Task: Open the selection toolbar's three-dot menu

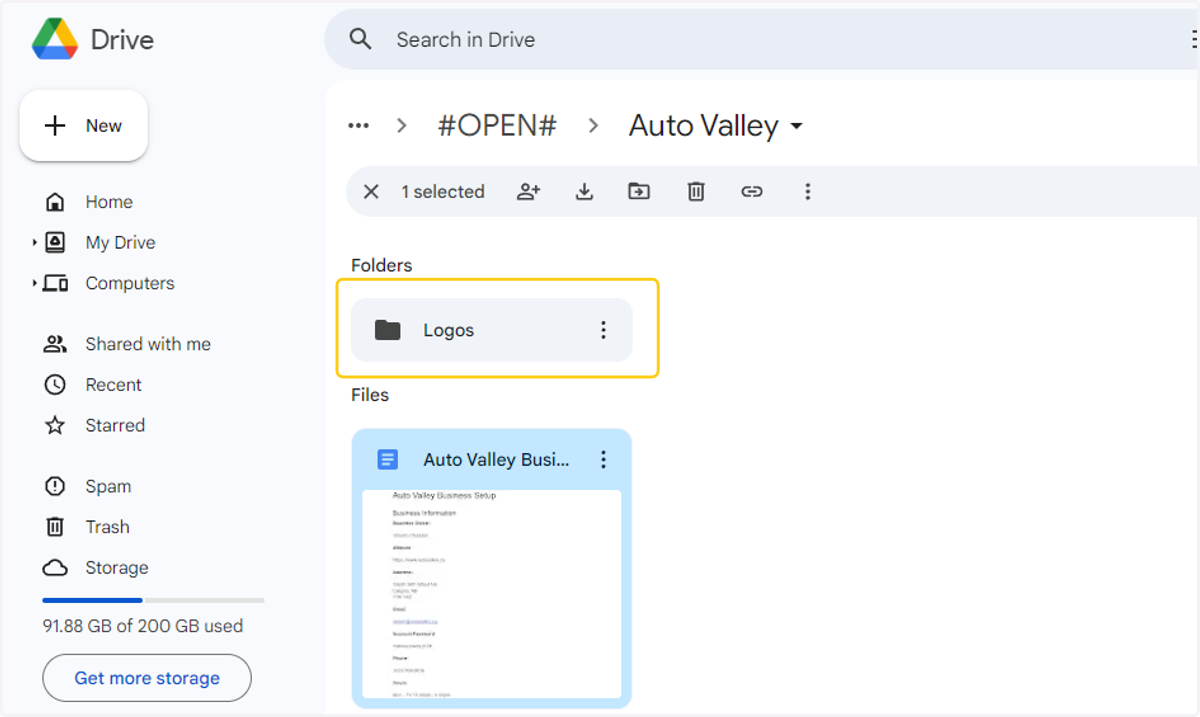Action: [x=808, y=192]
